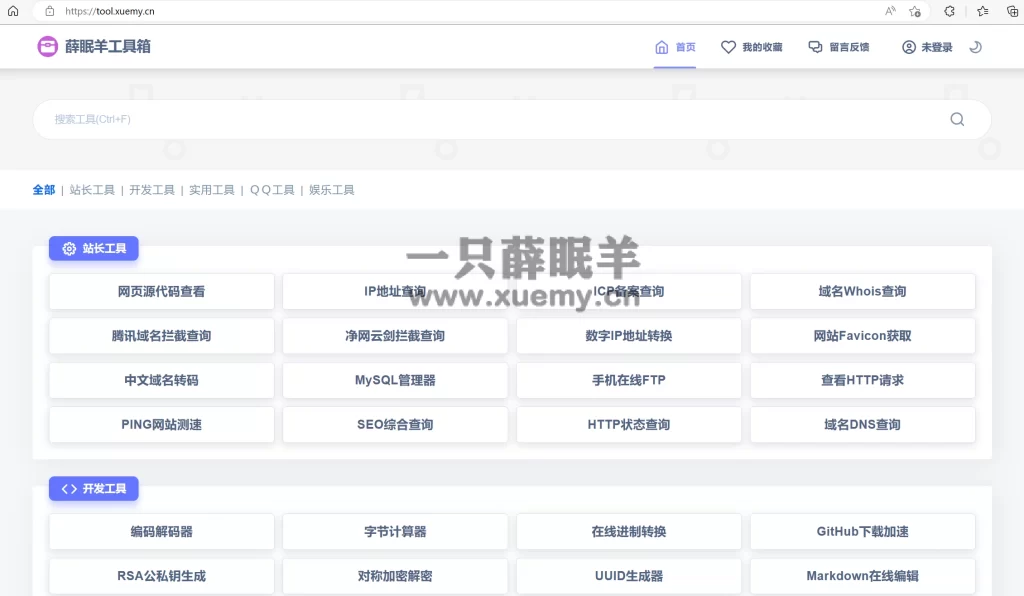Open 在线进制转换 tool
Image resolution: width=1024 pixels, height=596 pixels.
(629, 531)
